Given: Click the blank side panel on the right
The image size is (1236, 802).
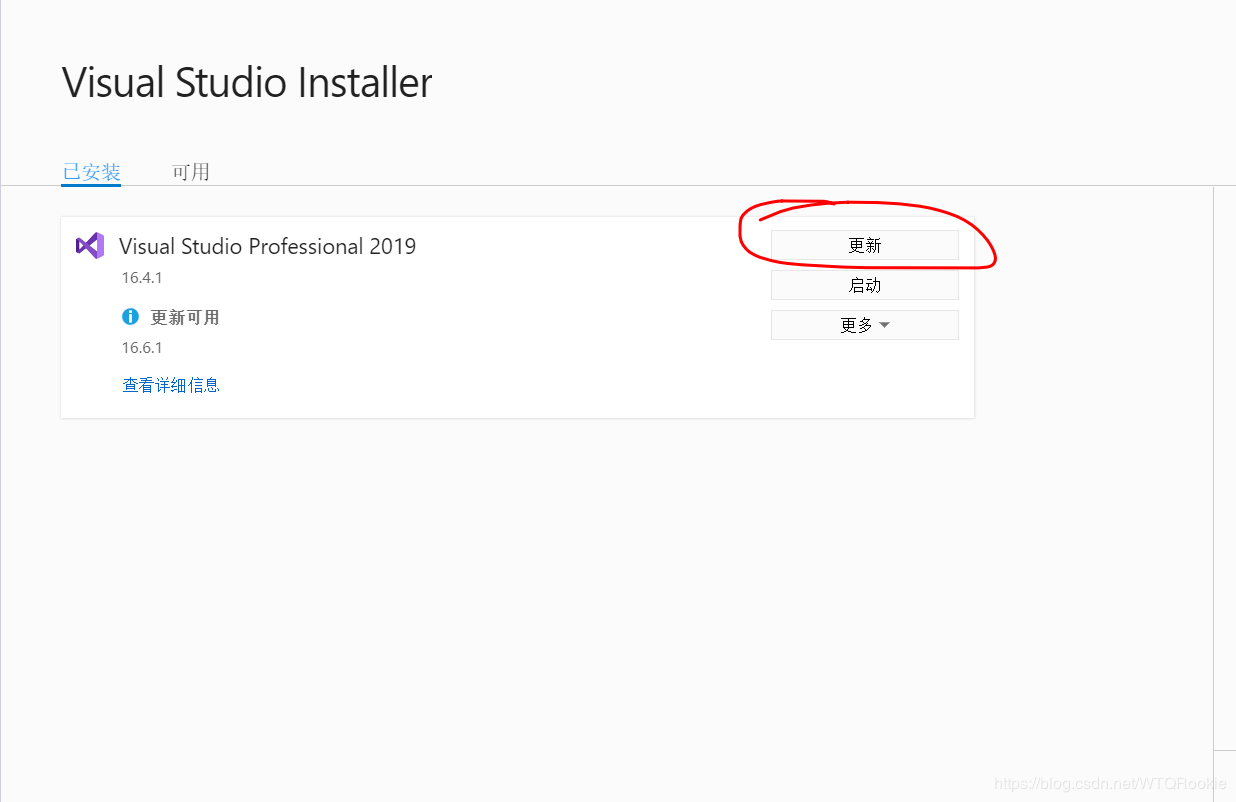Looking at the screenshot, I should [1224, 450].
